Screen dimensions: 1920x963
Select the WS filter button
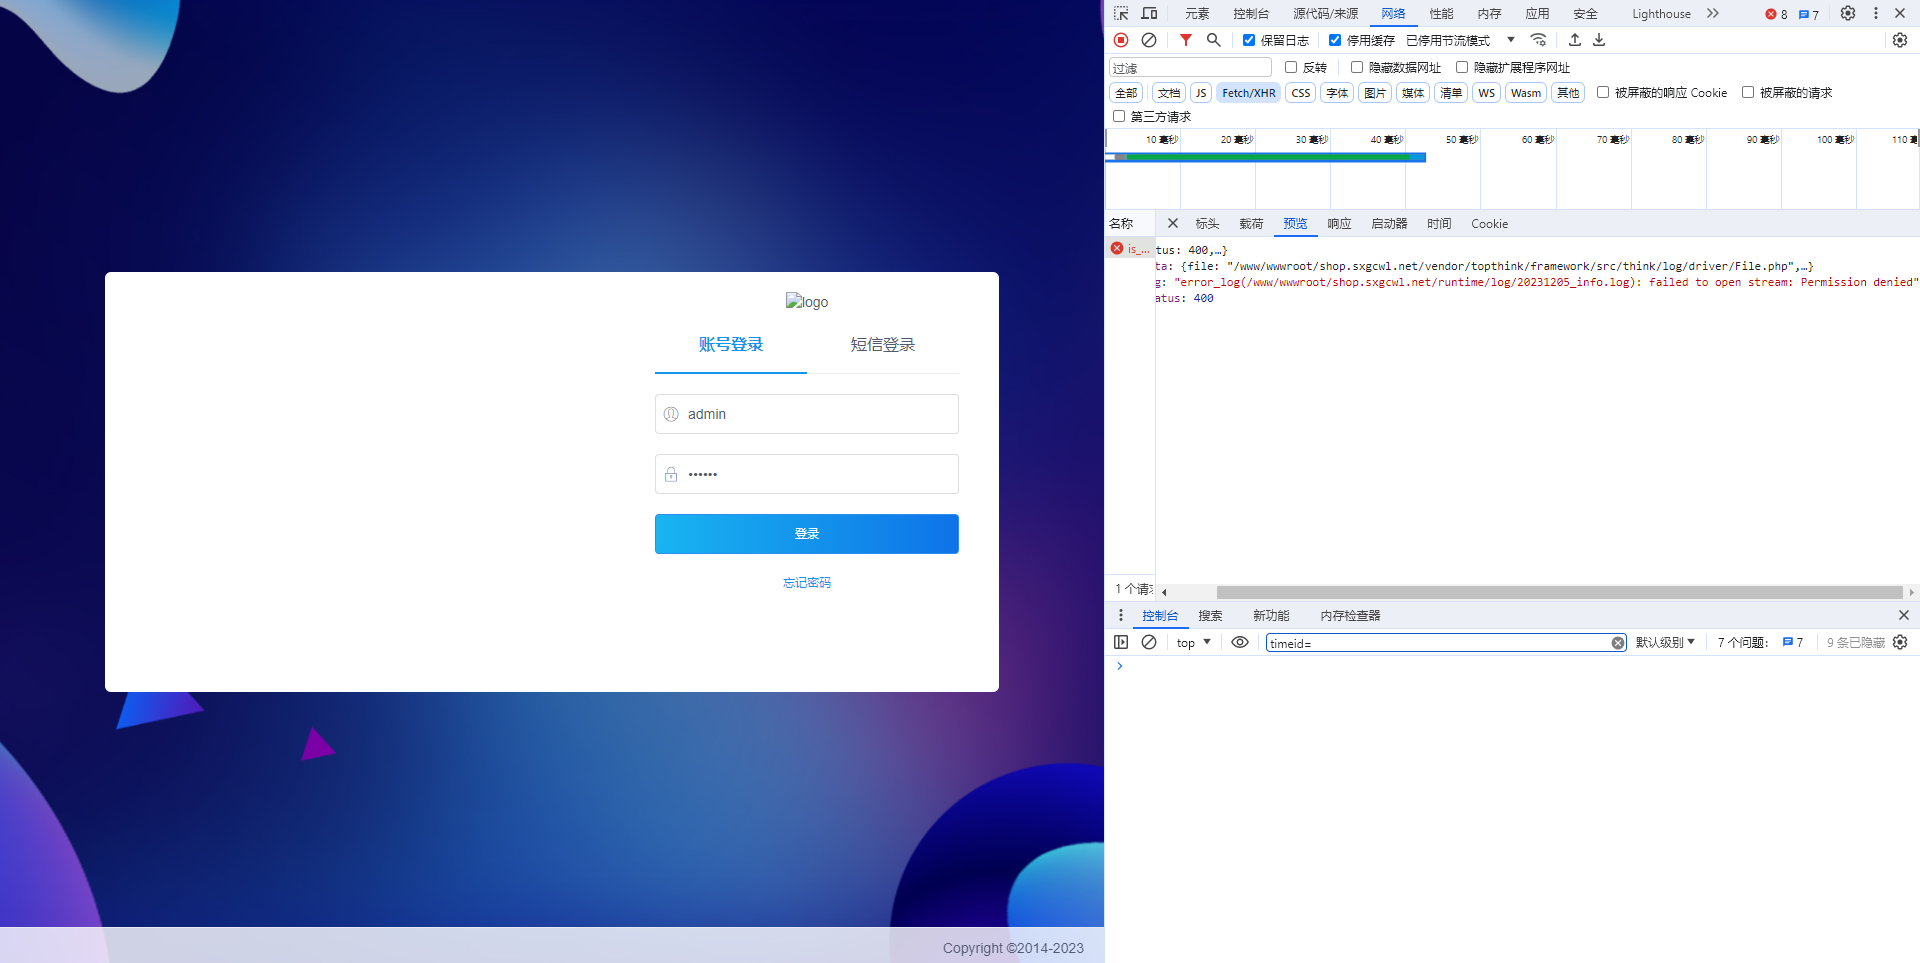1487,93
